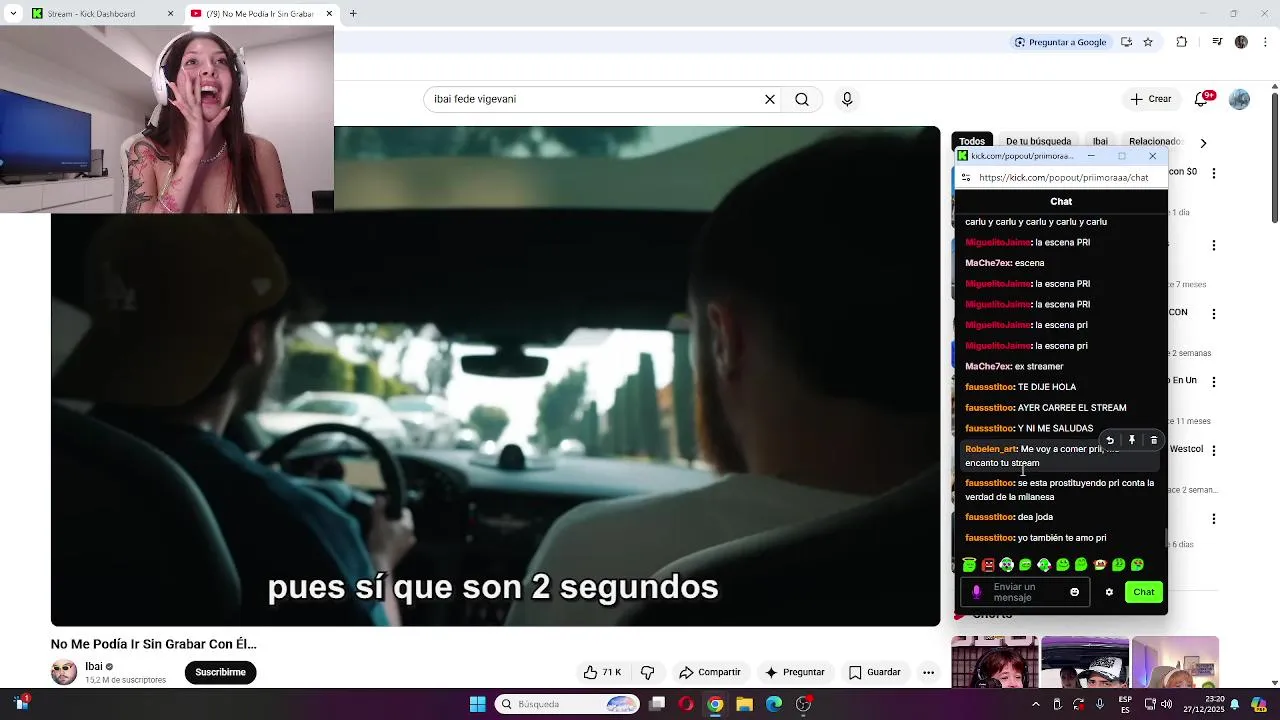1280x720 pixels.
Task: Click the Preguntar button under the video
Action: pyautogui.click(x=794, y=672)
